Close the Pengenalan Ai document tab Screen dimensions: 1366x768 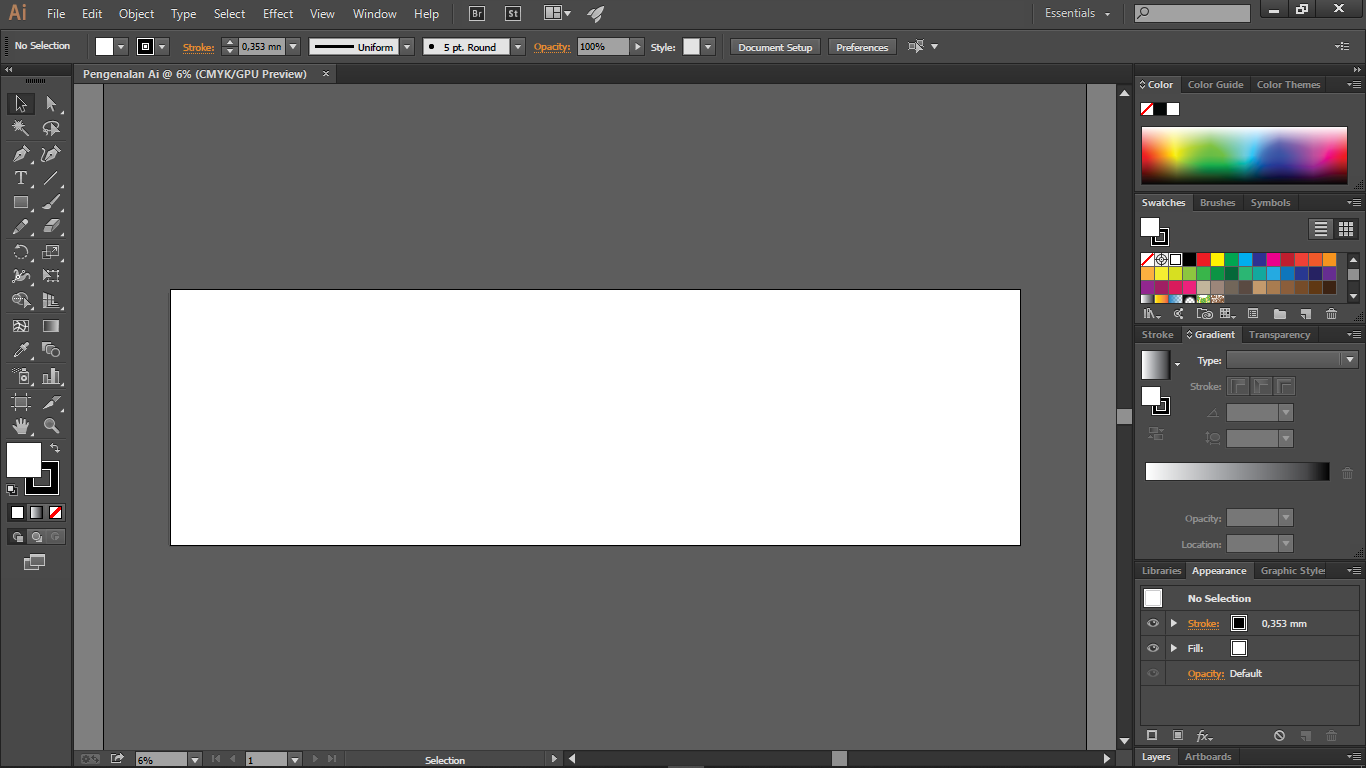pos(326,74)
